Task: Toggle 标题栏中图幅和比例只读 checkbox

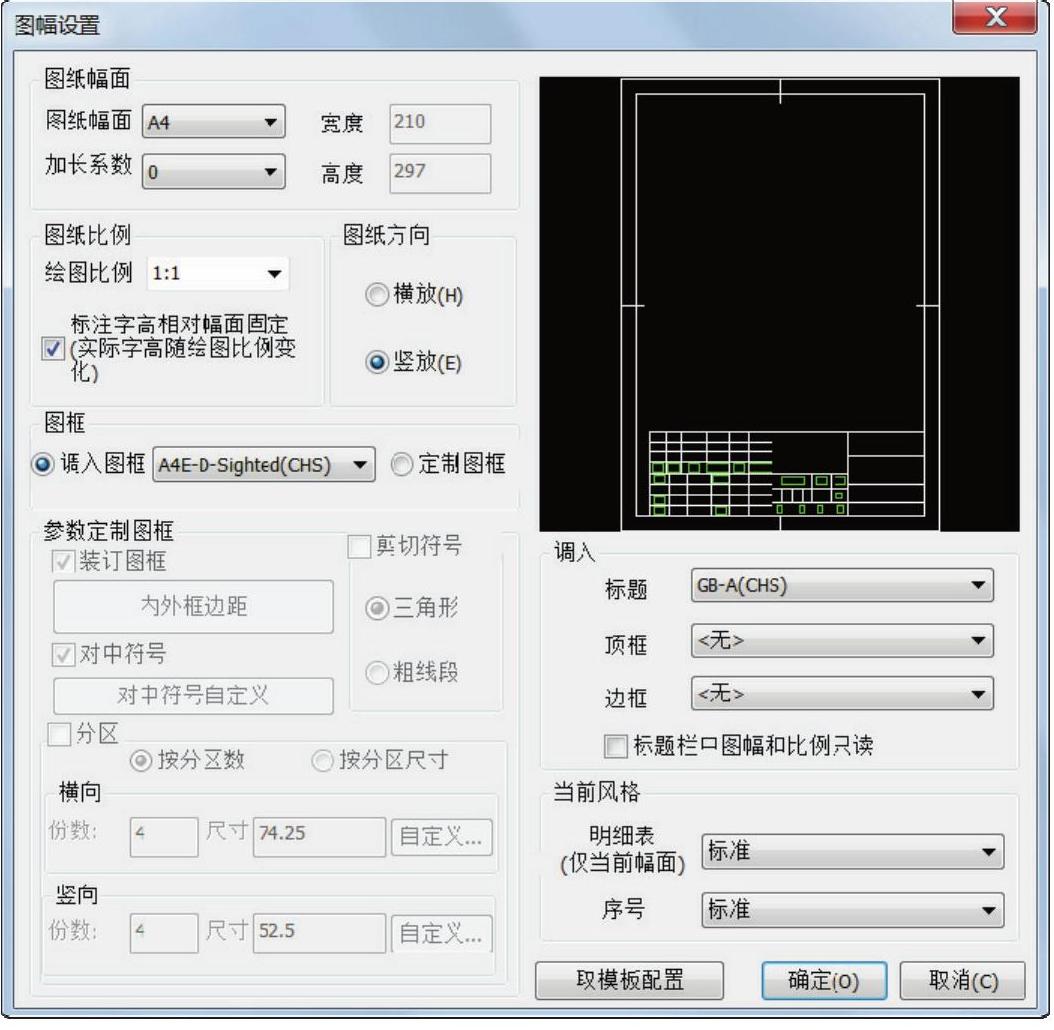Action: pos(616,746)
